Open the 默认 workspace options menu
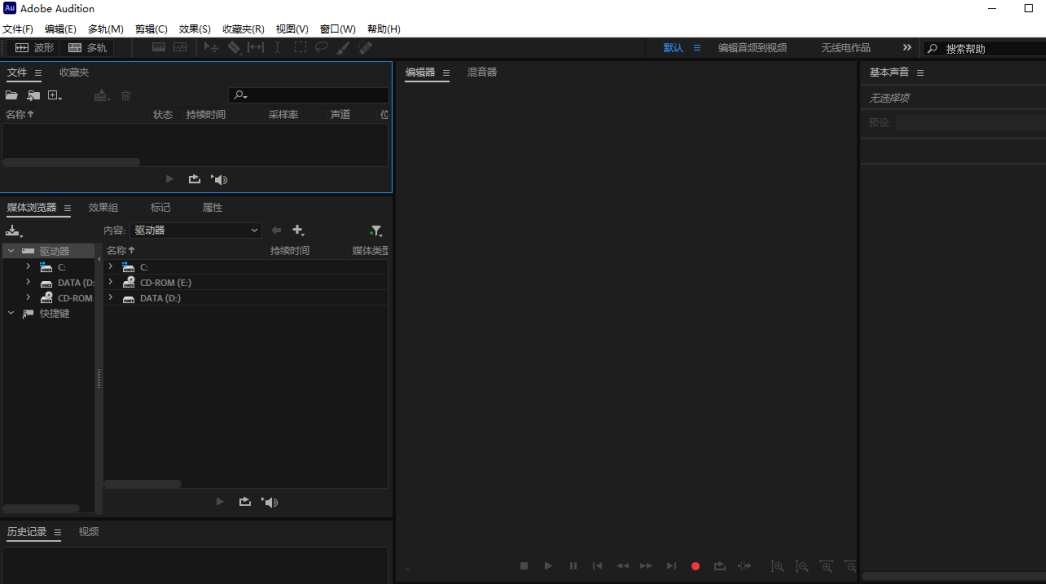This screenshot has width=1046, height=584. coord(697,47)
